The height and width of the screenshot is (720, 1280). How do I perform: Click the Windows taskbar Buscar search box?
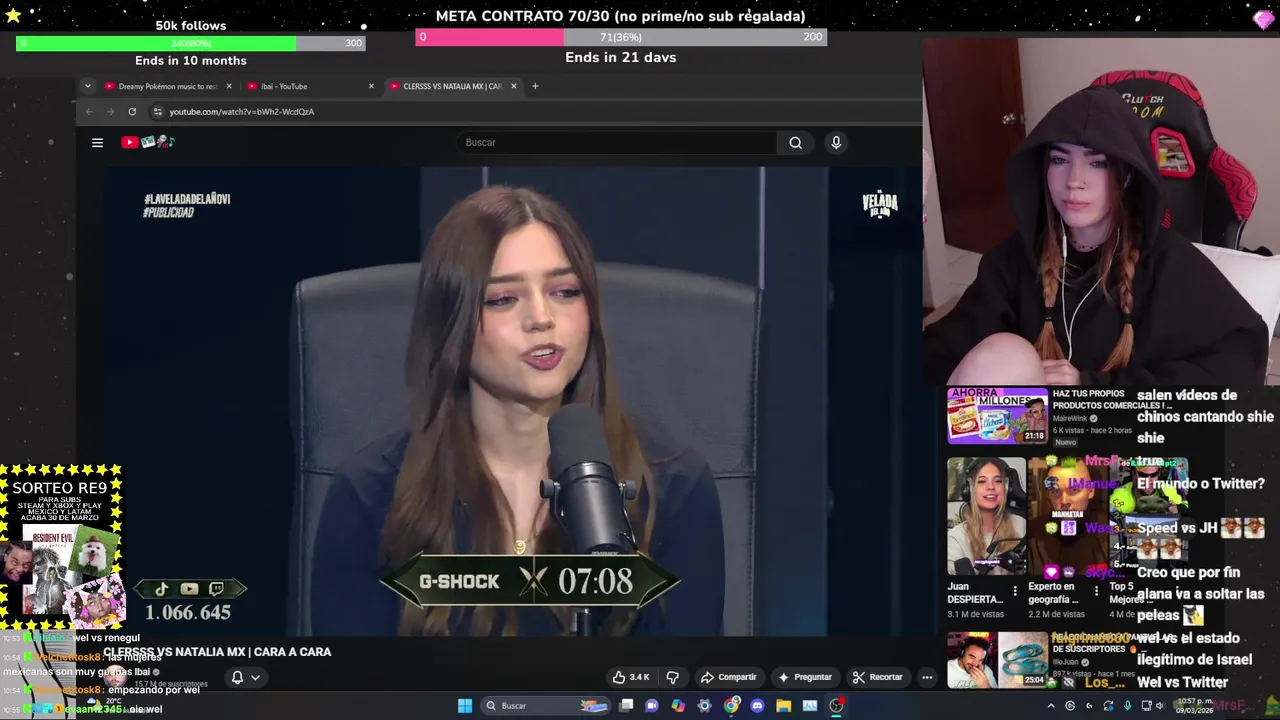pos(546,705)
